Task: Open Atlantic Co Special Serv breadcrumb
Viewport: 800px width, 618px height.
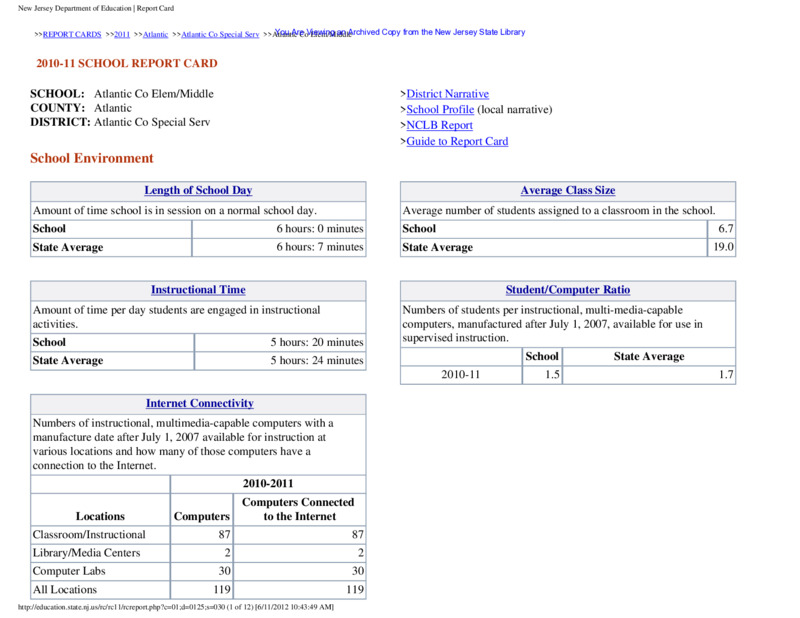Action: (x=220, y=34)
